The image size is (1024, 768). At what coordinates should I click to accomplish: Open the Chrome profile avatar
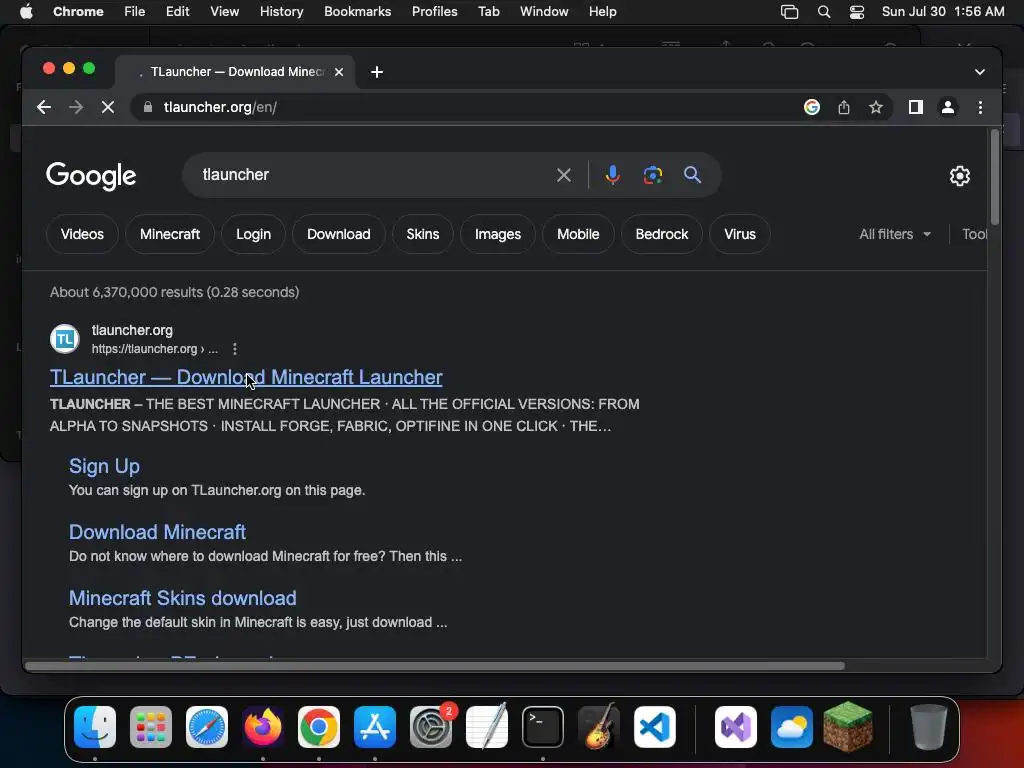(x=948, y=107)
